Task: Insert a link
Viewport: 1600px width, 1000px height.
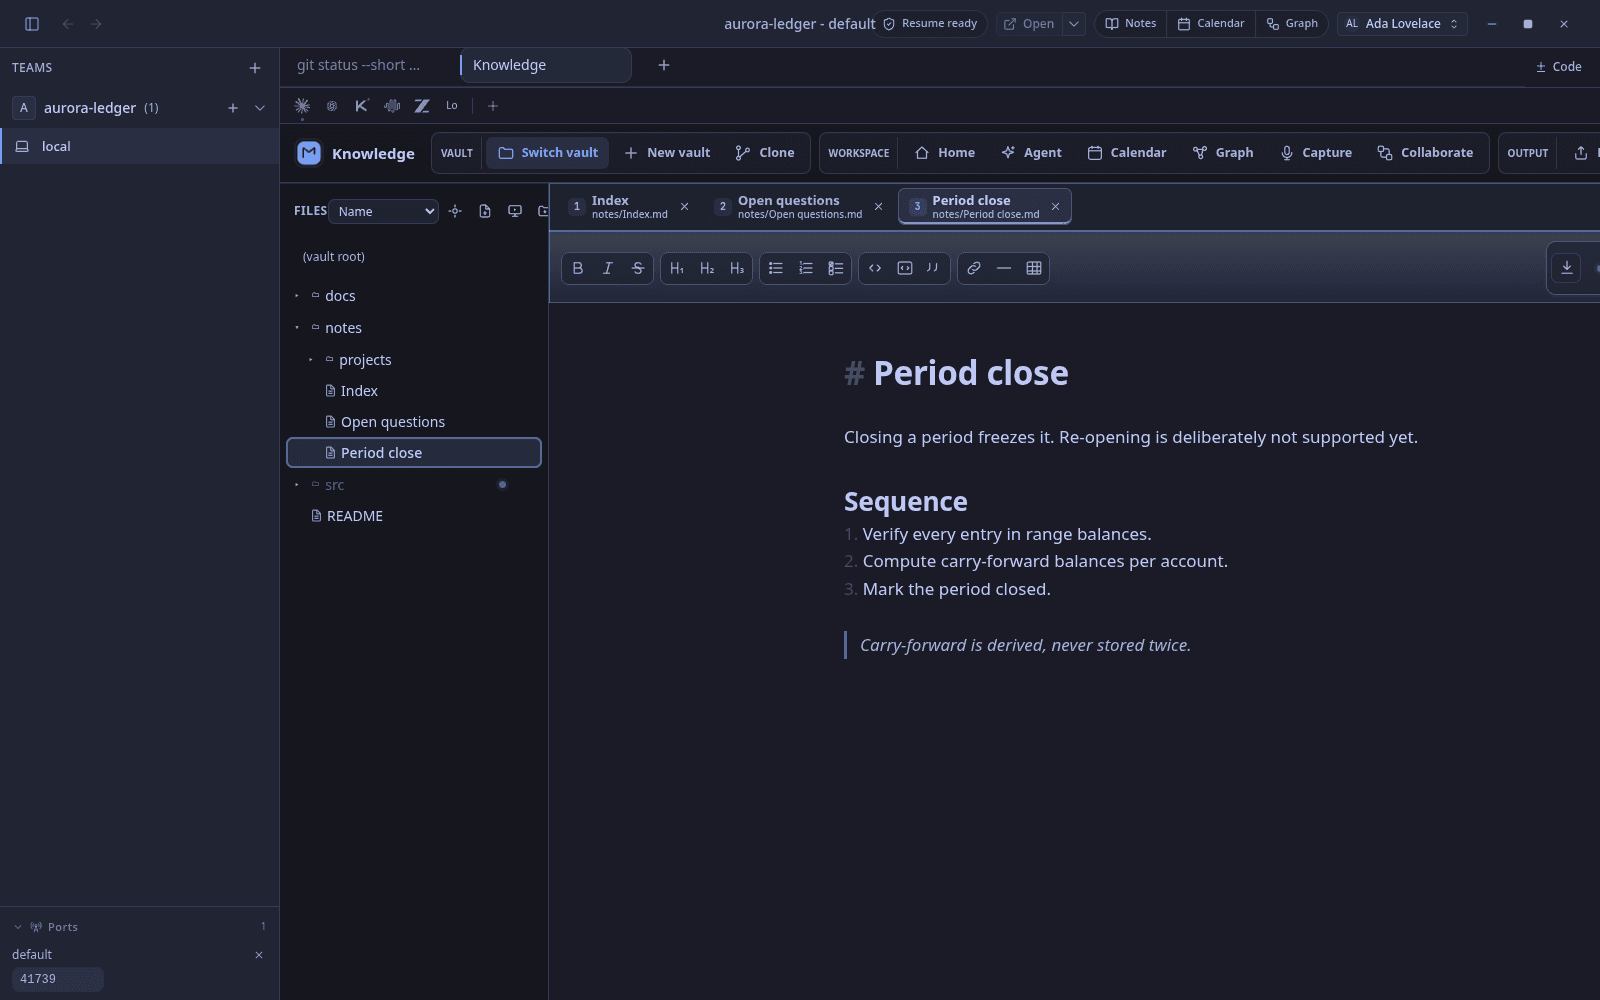Action: point(974,268)
